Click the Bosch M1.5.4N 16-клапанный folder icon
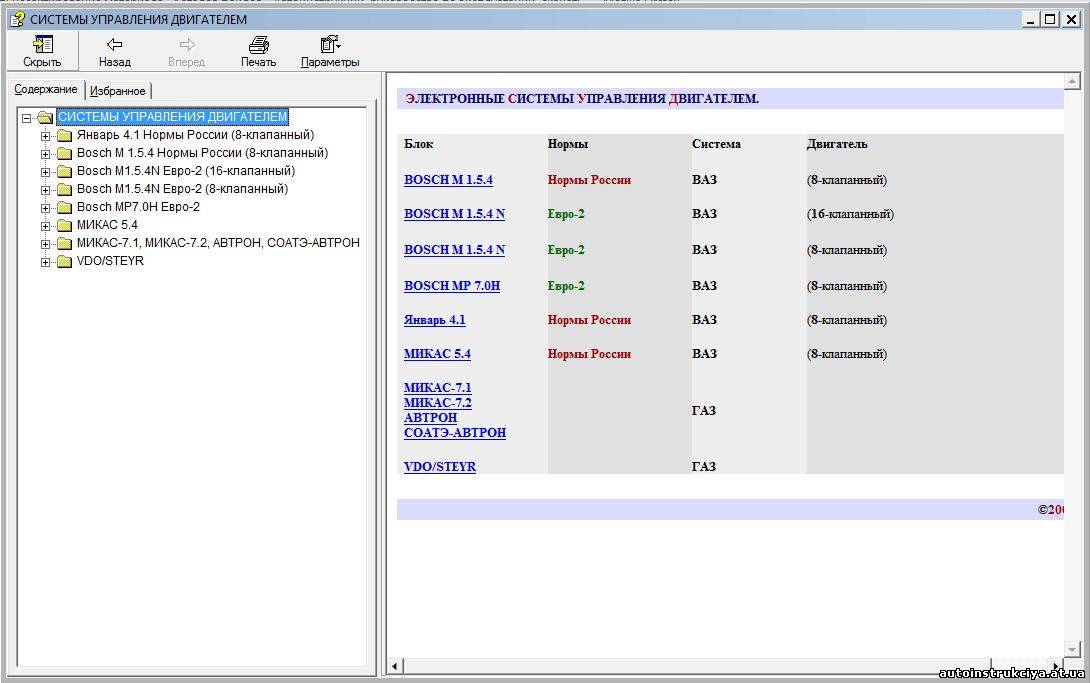1090x683 pixels. pos(65,171)
